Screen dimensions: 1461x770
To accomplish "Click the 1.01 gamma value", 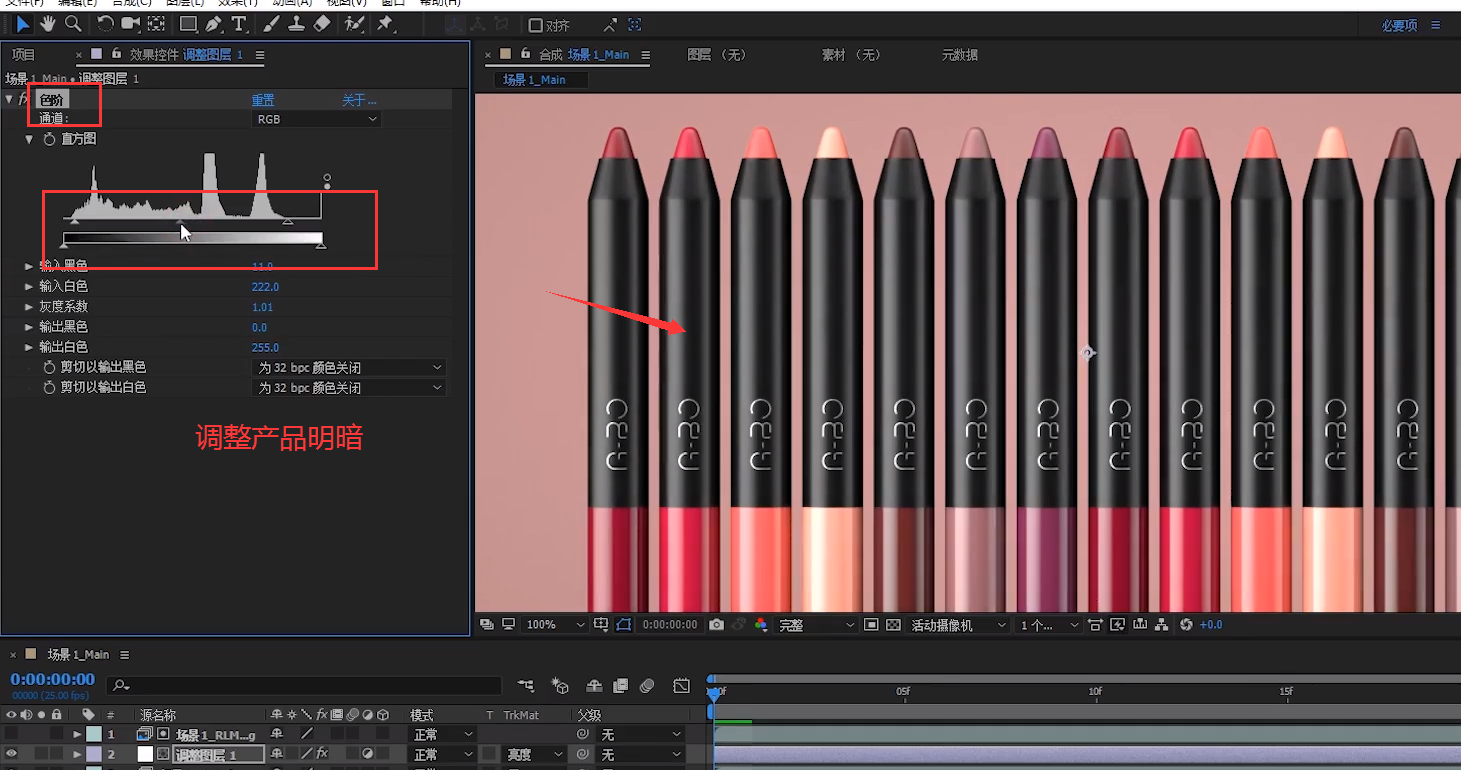I will [262, 307].
